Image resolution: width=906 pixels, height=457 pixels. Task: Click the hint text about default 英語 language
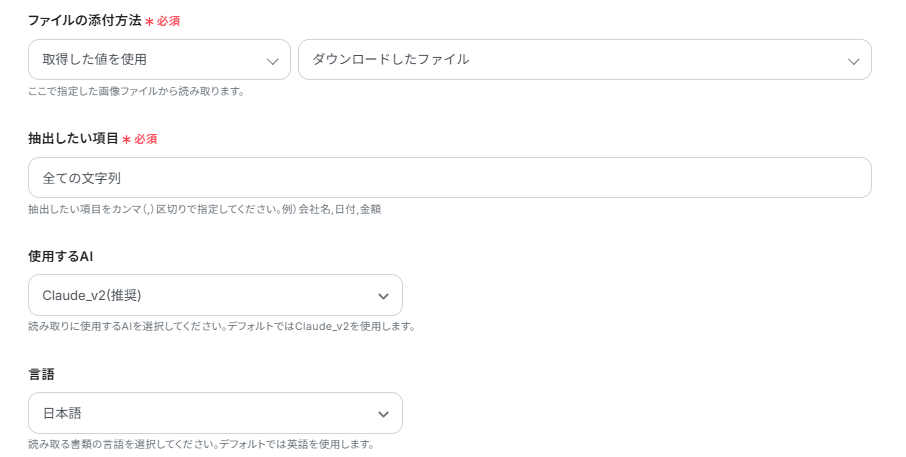coord(201,444)
